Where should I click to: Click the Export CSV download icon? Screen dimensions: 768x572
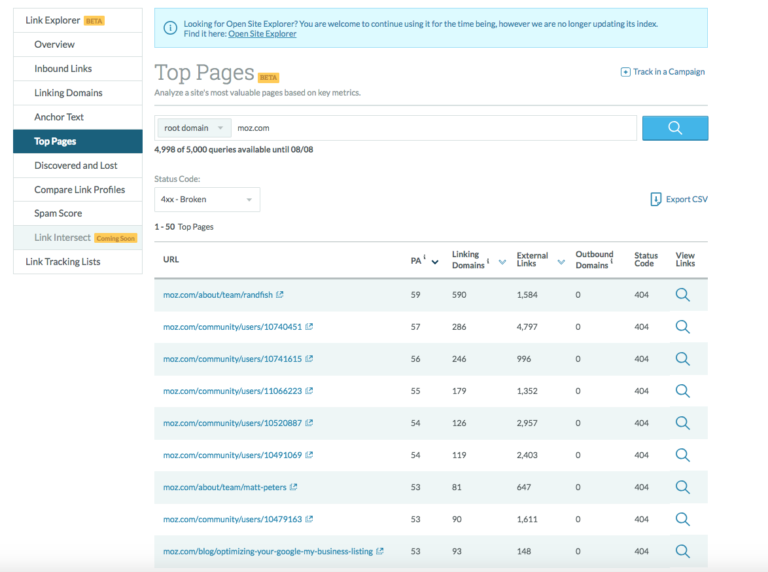tap(655, 199)
